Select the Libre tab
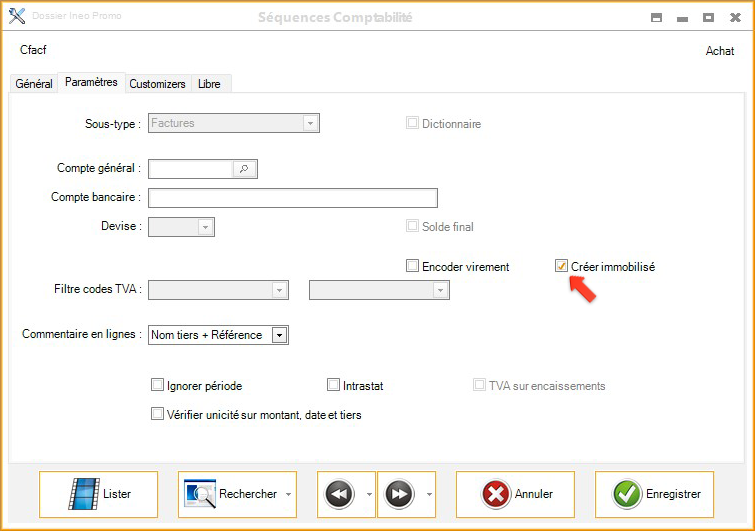The height and width of the screenshot is (531, 755). pyautogui.click(x=209, y=84)
